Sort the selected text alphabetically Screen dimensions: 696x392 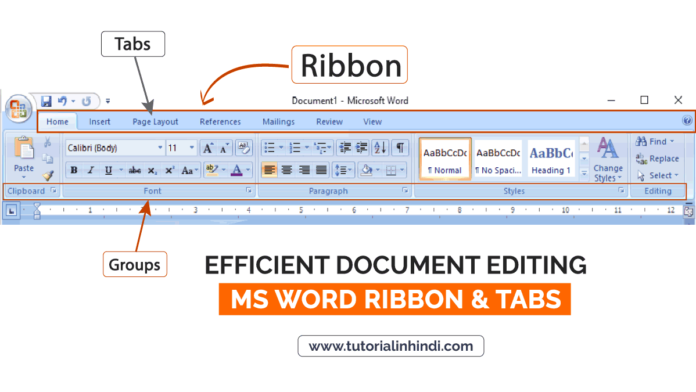[x=380, y=147]
